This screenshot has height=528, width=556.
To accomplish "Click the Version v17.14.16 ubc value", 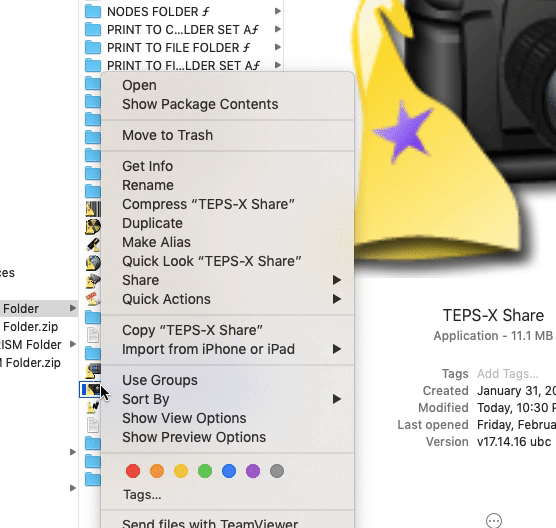I will point(514,442).
